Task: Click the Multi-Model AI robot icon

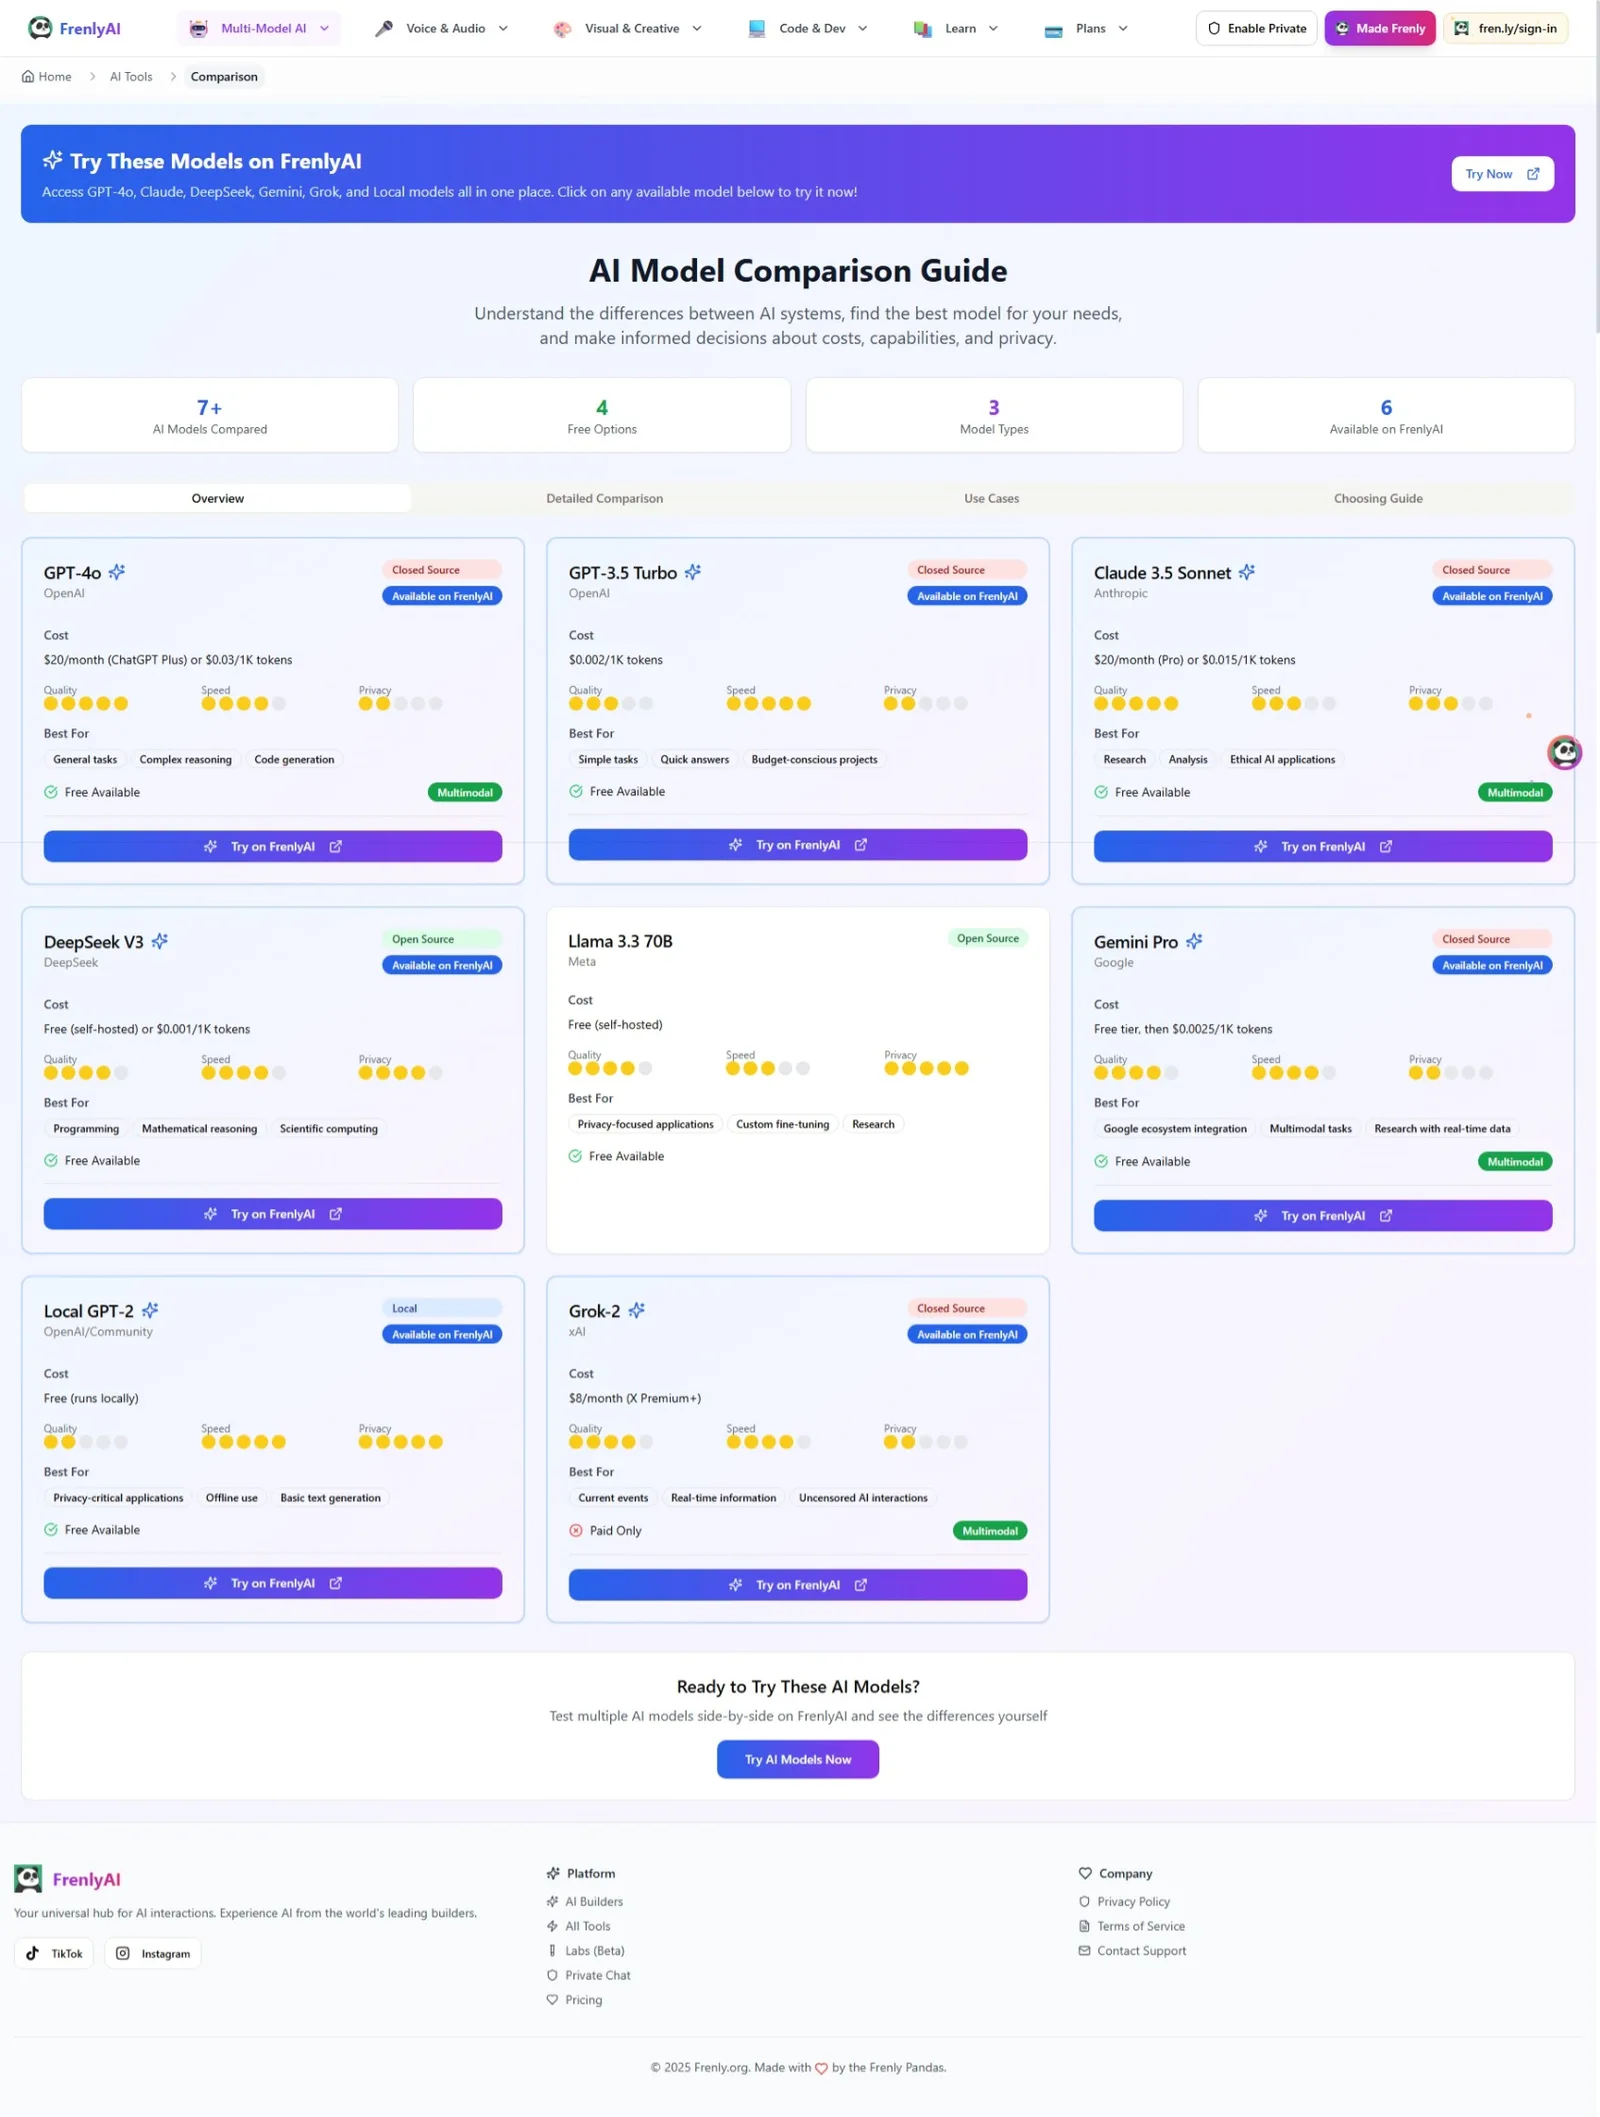Action: pyautogui.click(x=199, y=28)
